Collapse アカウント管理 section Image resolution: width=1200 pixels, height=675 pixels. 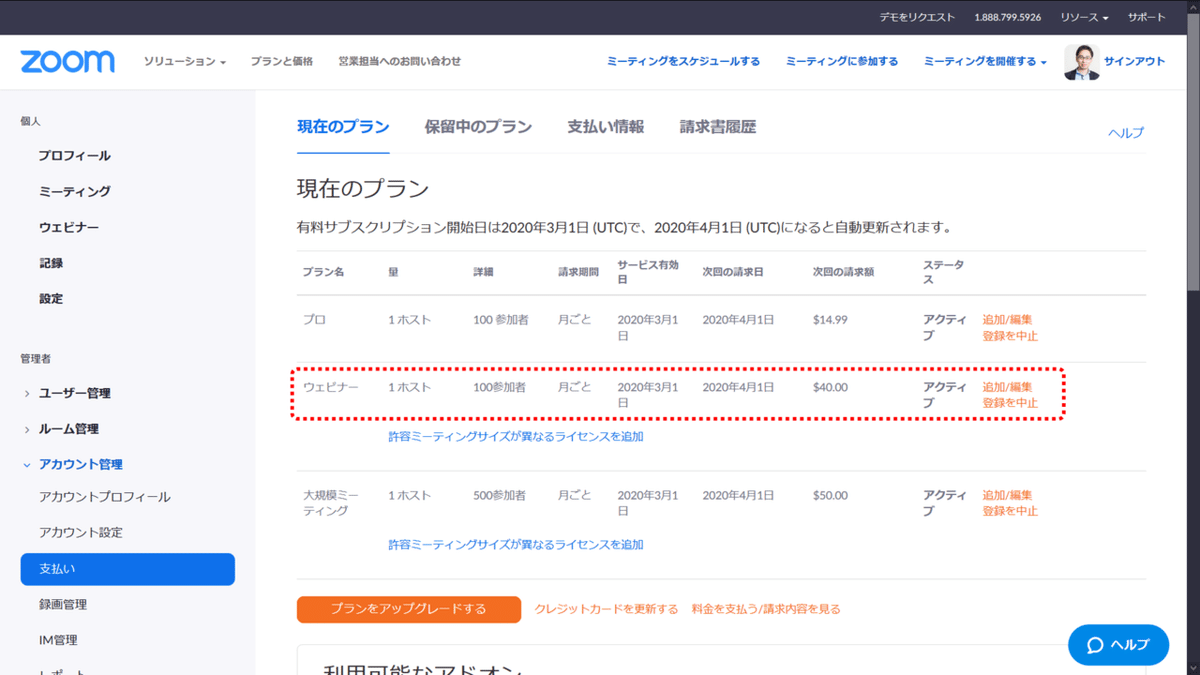[80, 464]
